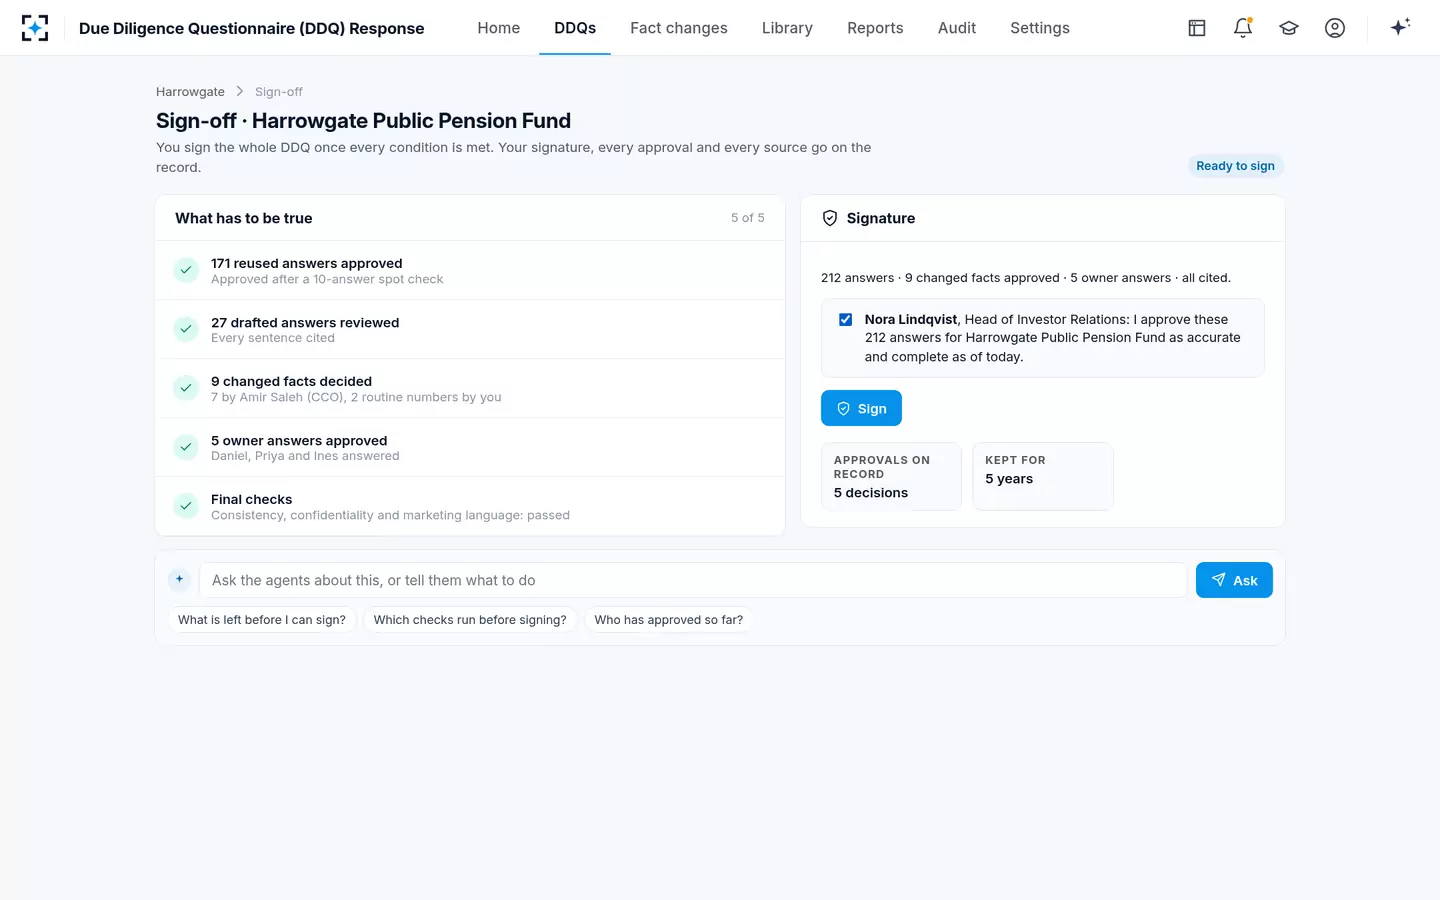Click the breadcrumb chevron separator
Image resolution: width=1440 pixels, height=900 pixels.
tap(240, 91)
